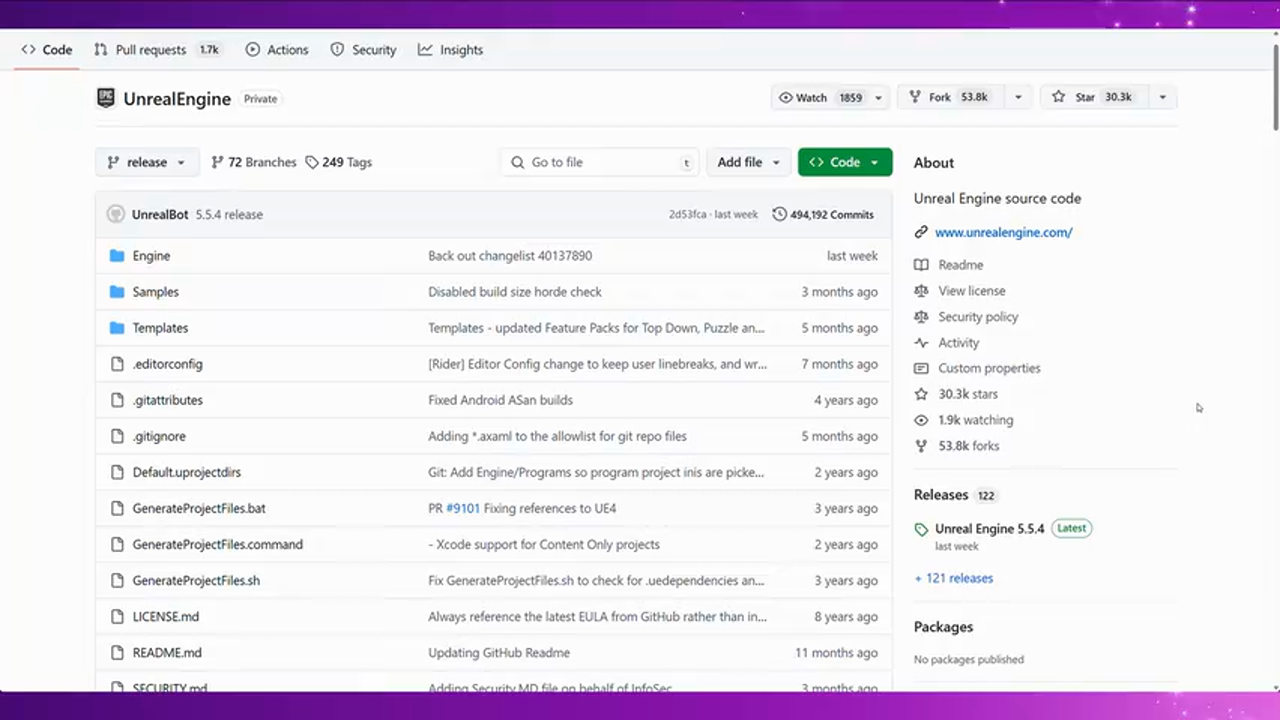This screenshot has height=720, width=1280.
Task: Expand the Add file dropdown
Action: click(748, 162)
